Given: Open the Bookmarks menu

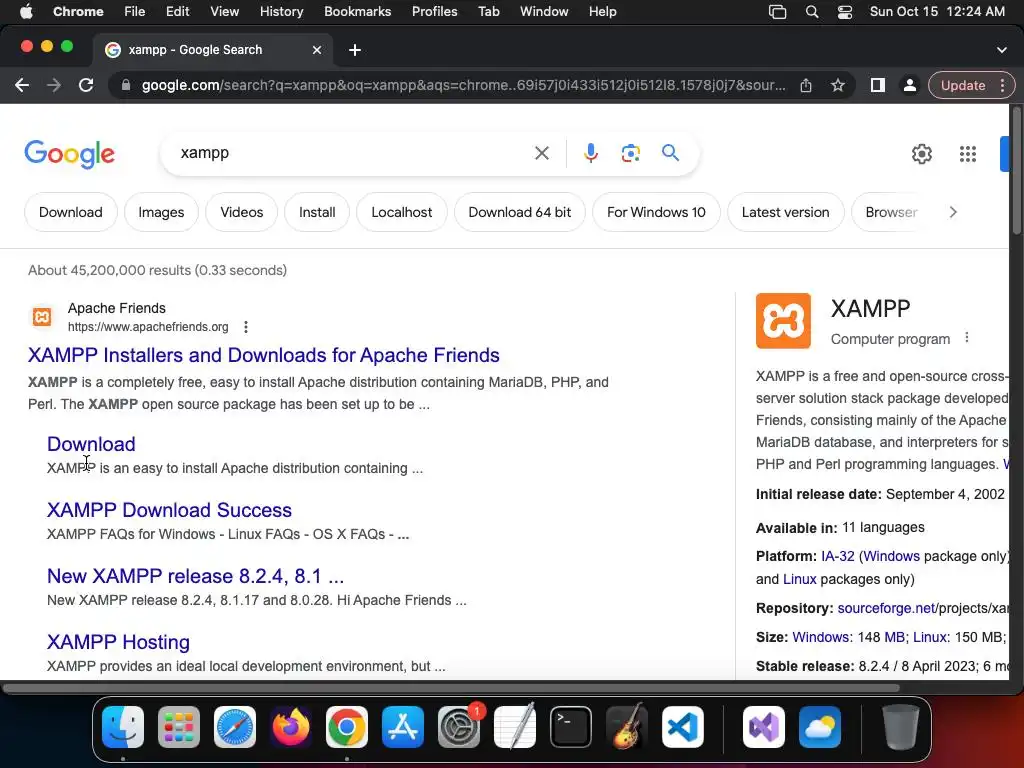Looking at the screenshot, I should pos(358,12).
